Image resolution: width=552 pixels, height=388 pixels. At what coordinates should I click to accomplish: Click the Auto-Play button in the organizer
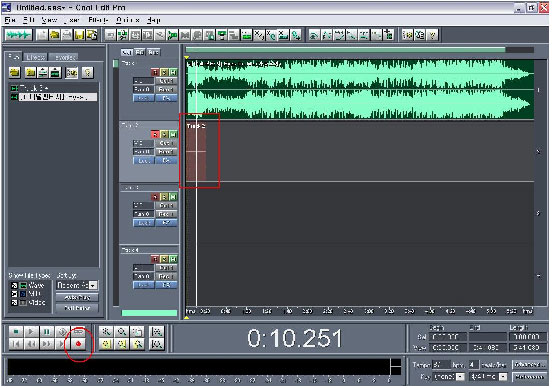(x=77, y=298)
